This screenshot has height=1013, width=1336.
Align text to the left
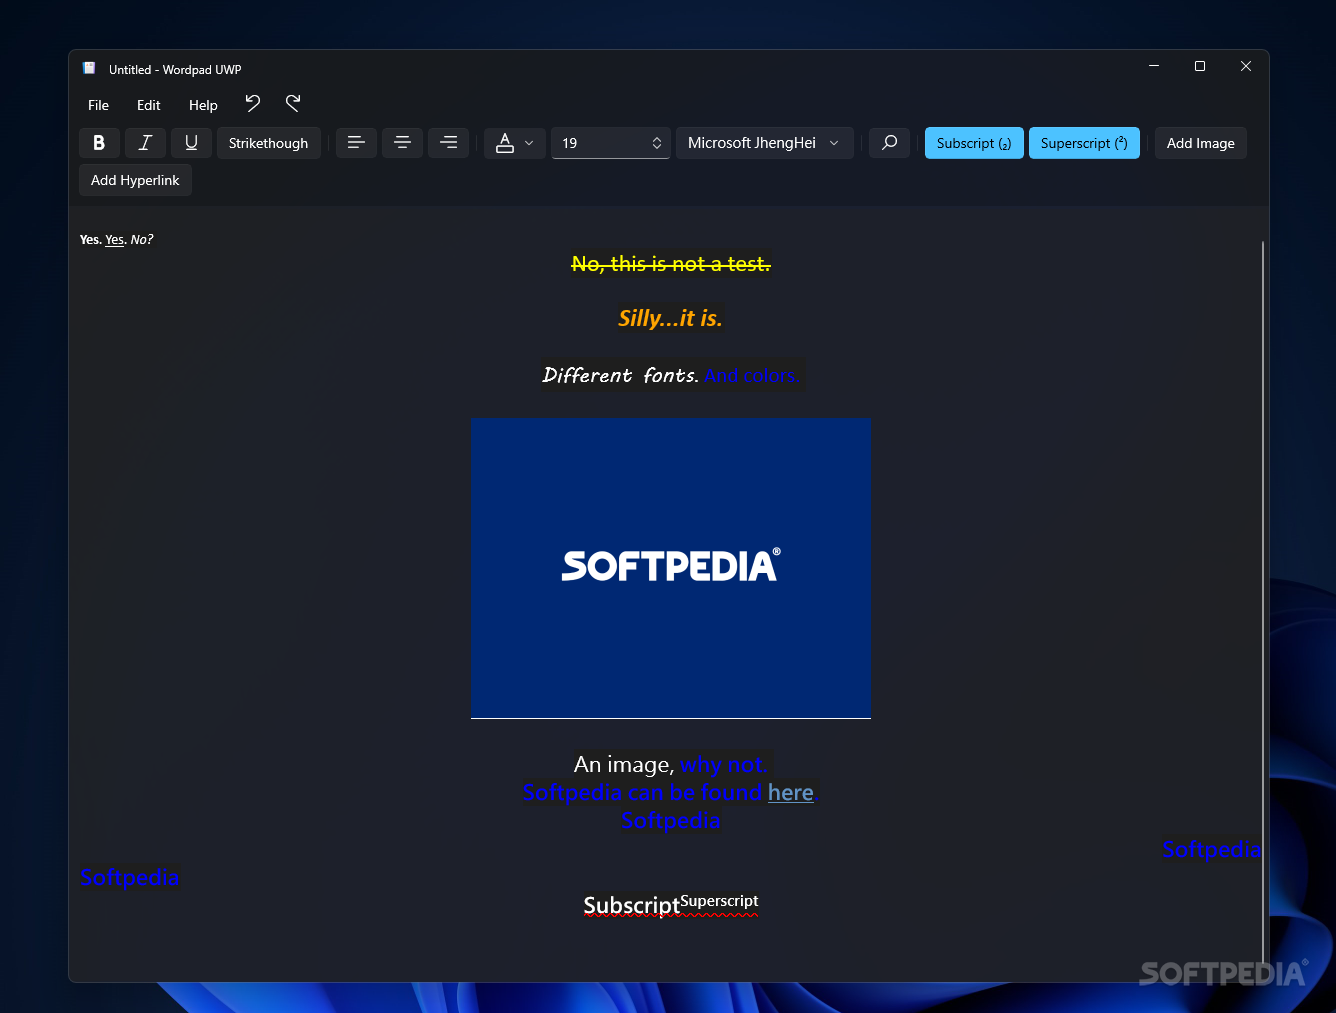[x=356, y=143]
